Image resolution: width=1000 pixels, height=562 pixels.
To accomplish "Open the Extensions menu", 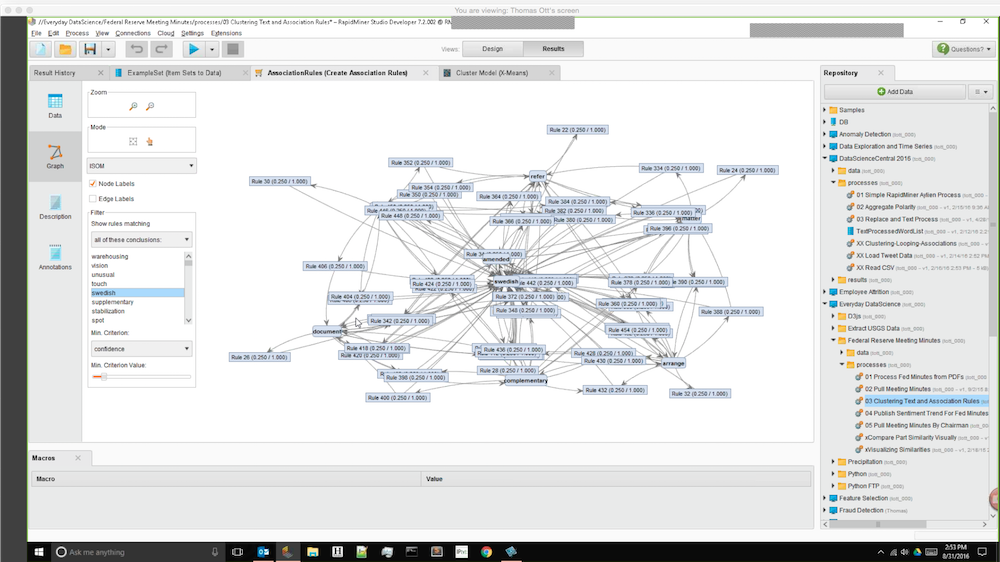I will pyautogui.click(x=226, y=33).
